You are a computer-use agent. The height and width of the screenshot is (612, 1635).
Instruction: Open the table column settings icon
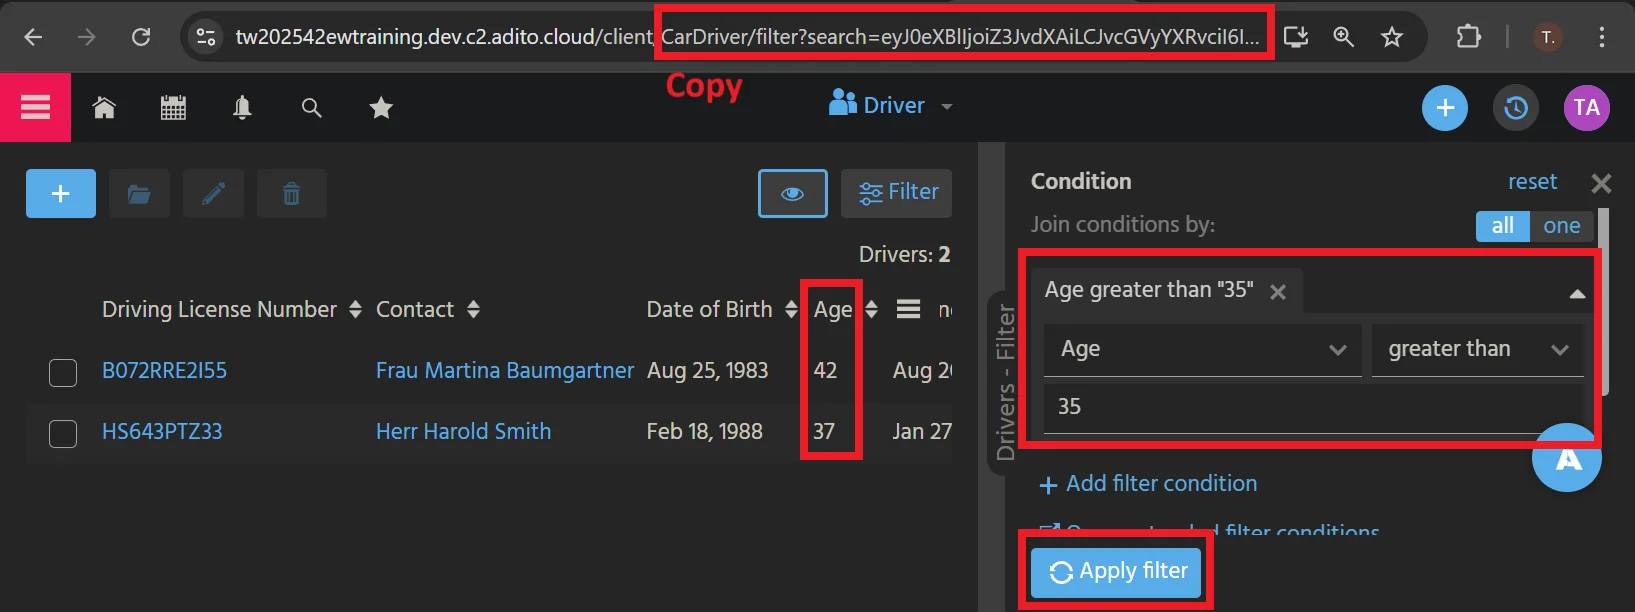(908, 309)
